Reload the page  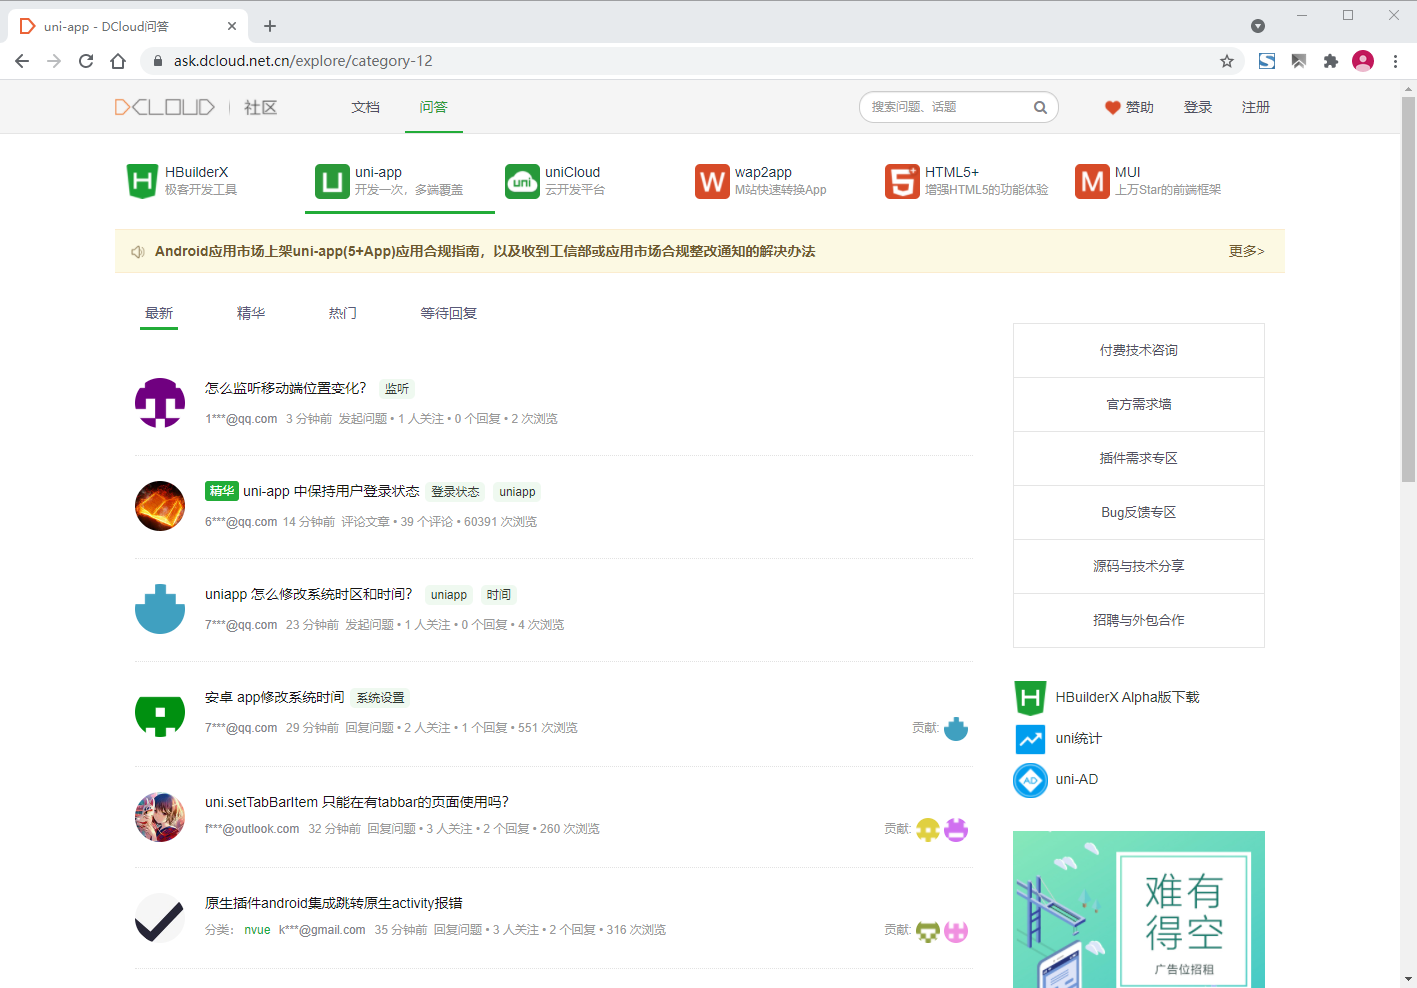(x=86, y=61)
